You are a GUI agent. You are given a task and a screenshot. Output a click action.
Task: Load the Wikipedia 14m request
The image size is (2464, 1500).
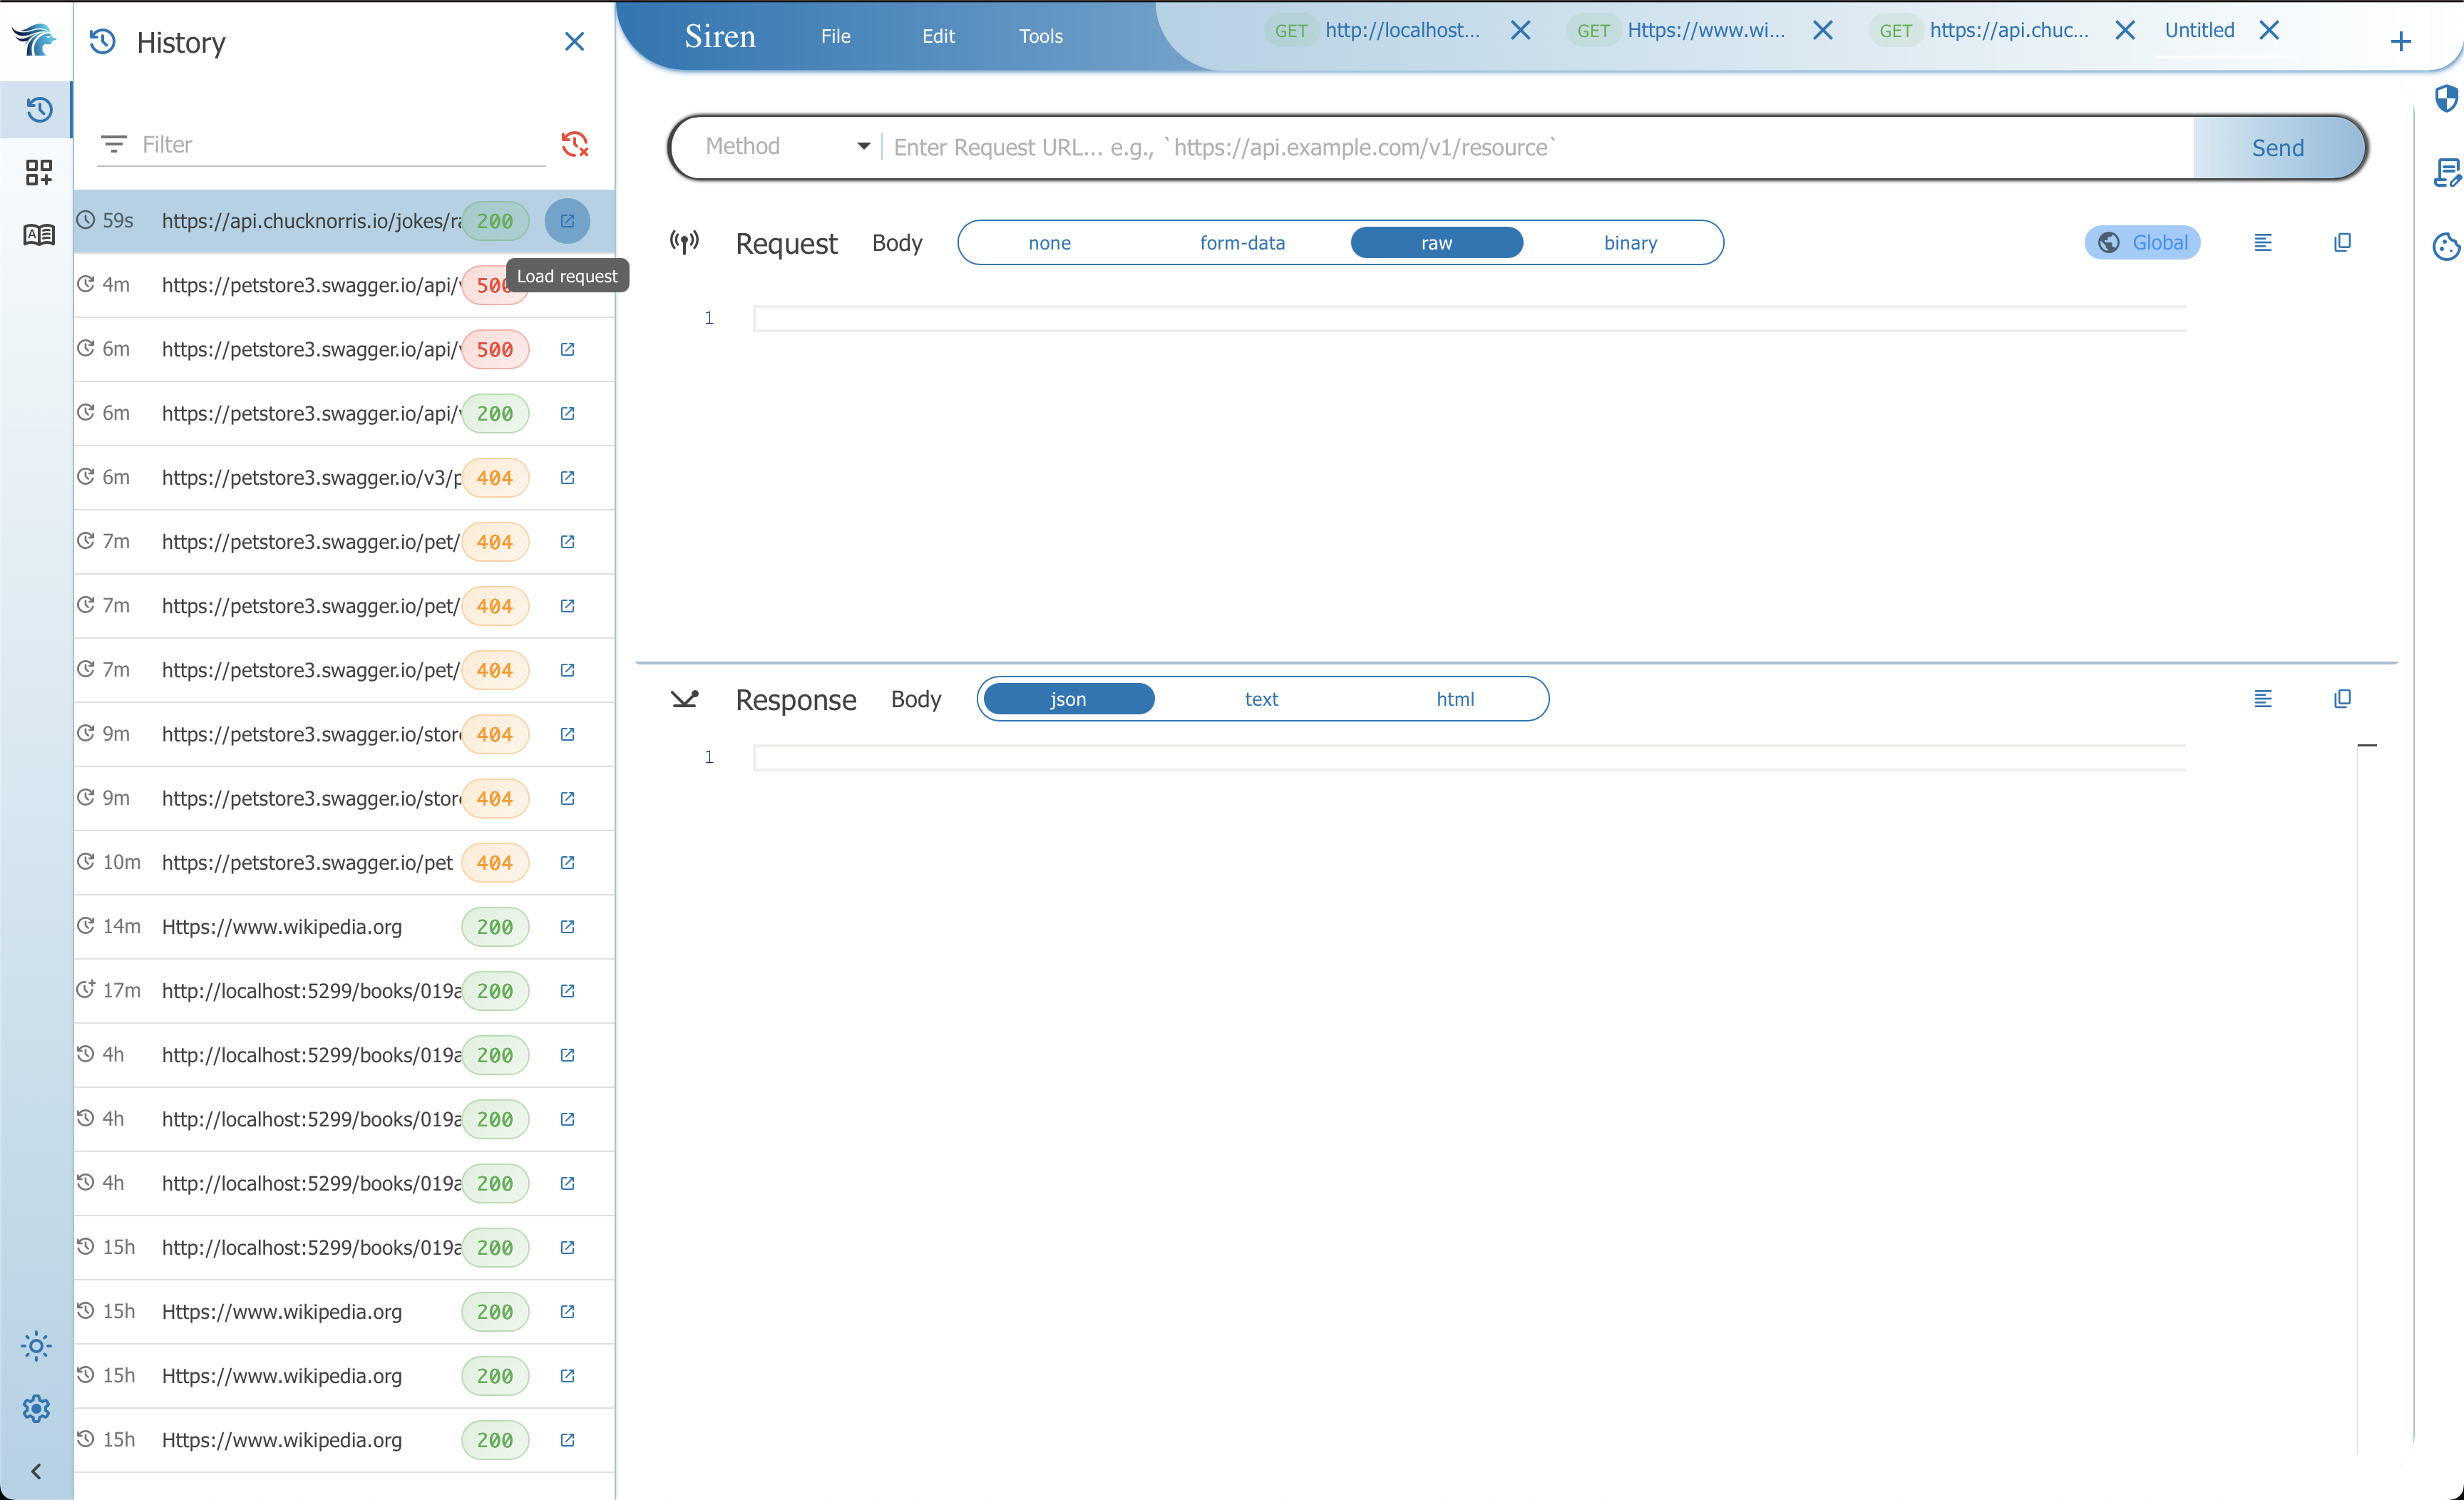(x=567, y=927)
